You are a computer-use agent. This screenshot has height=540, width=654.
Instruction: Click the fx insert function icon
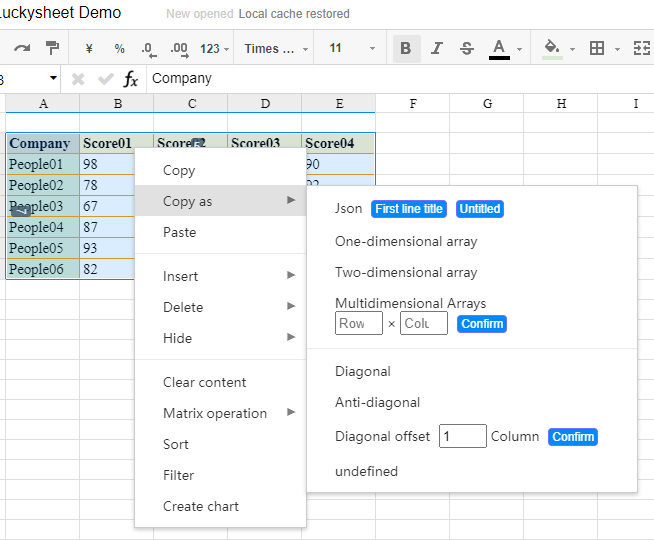[x=131, y=78]
